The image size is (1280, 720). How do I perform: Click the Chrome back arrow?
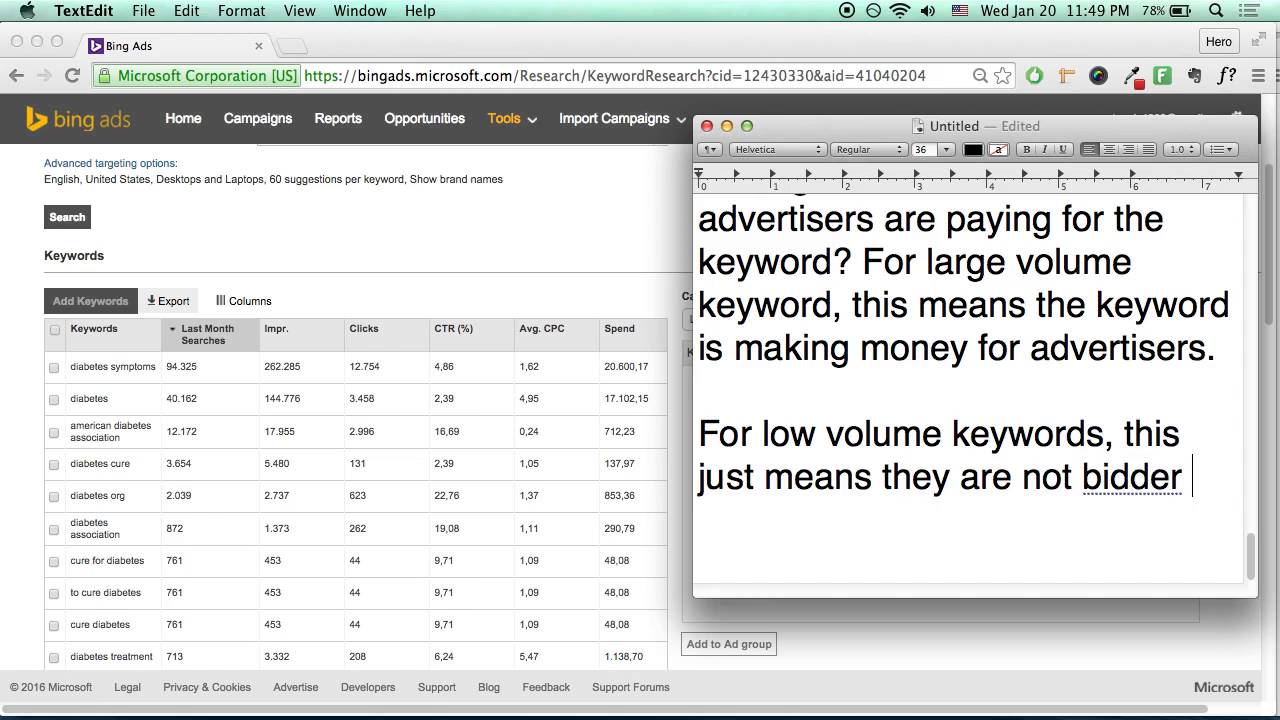[17, 75]
